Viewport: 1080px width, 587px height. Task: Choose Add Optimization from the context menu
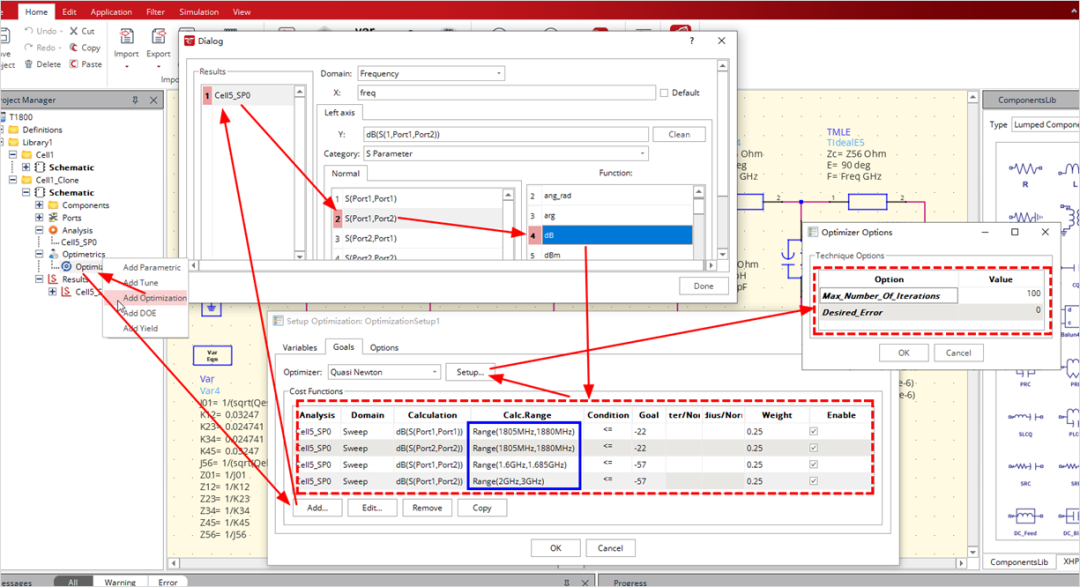154,298
